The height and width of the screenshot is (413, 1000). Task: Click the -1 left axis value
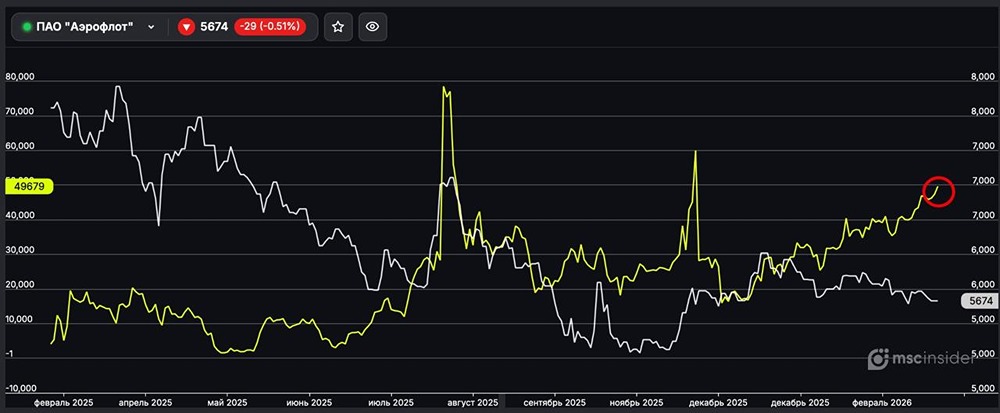coord(10,355)
